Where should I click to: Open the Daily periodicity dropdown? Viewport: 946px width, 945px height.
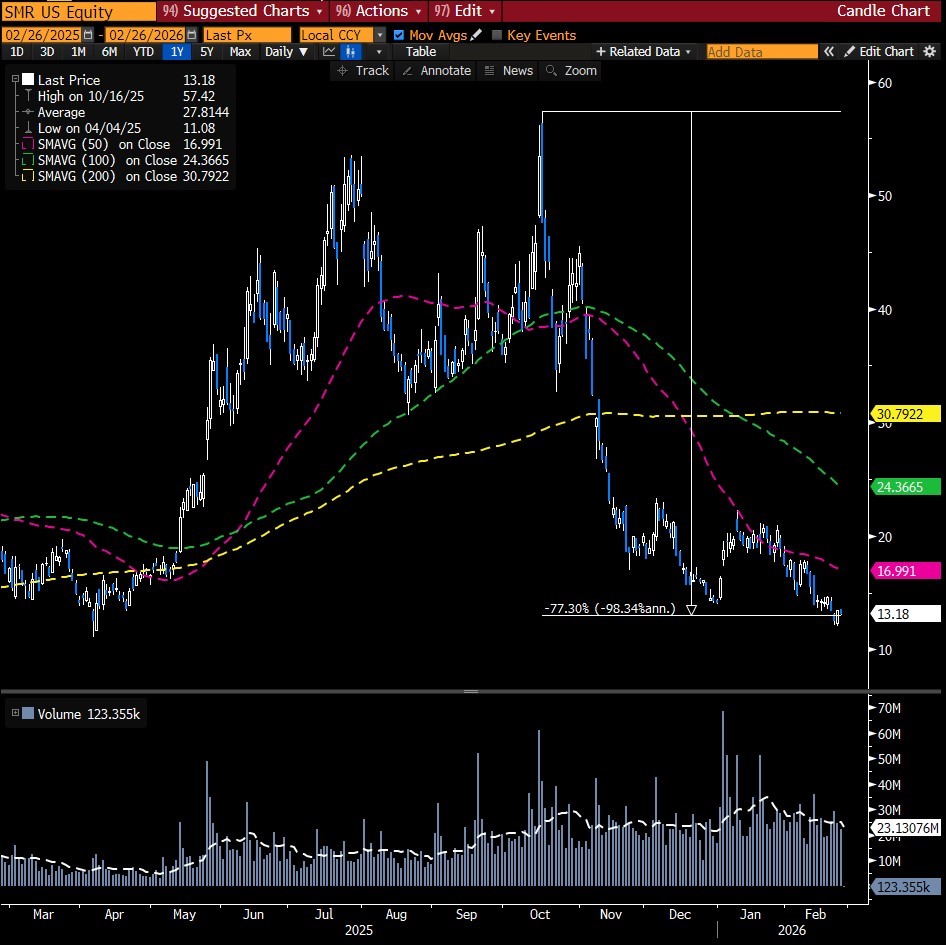286,51
